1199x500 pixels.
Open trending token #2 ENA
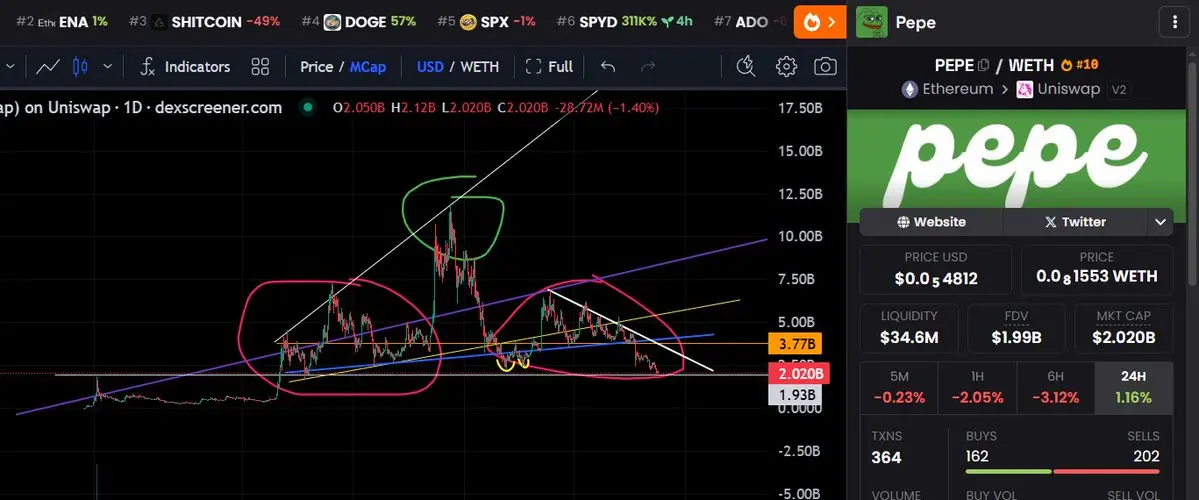62,21
